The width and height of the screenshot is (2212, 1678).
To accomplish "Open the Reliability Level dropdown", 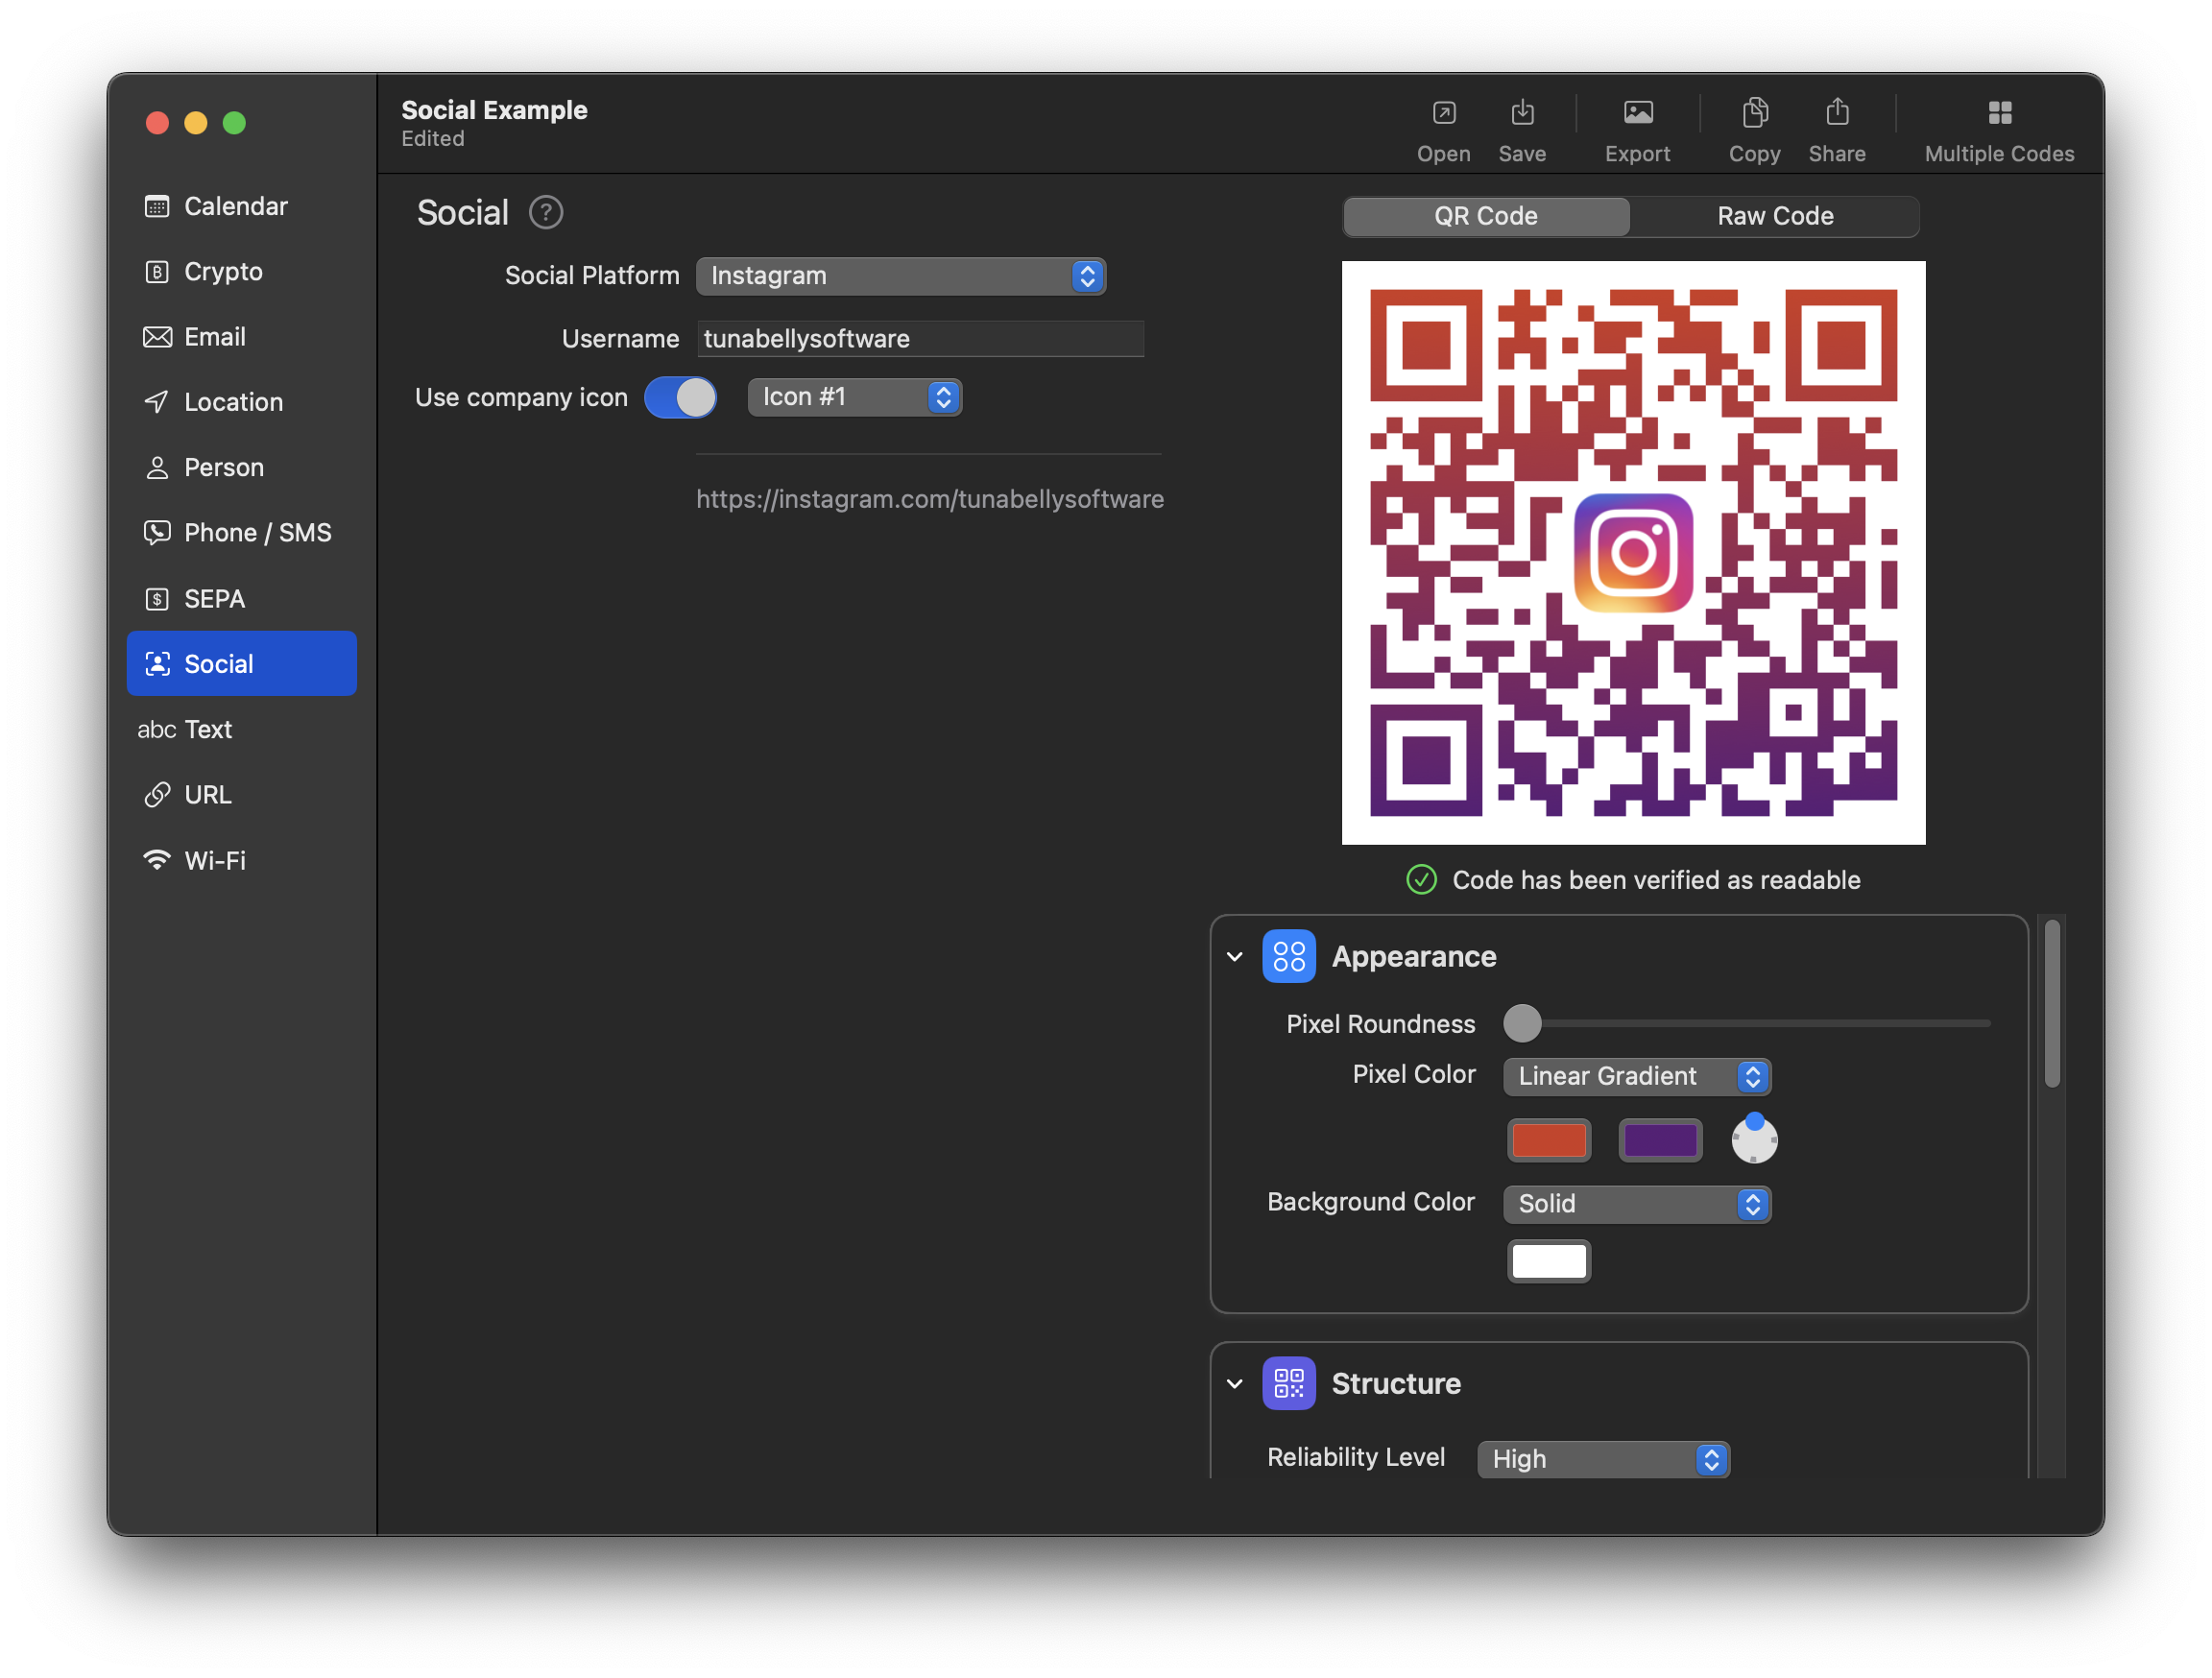I will tap(1602, 1457).
